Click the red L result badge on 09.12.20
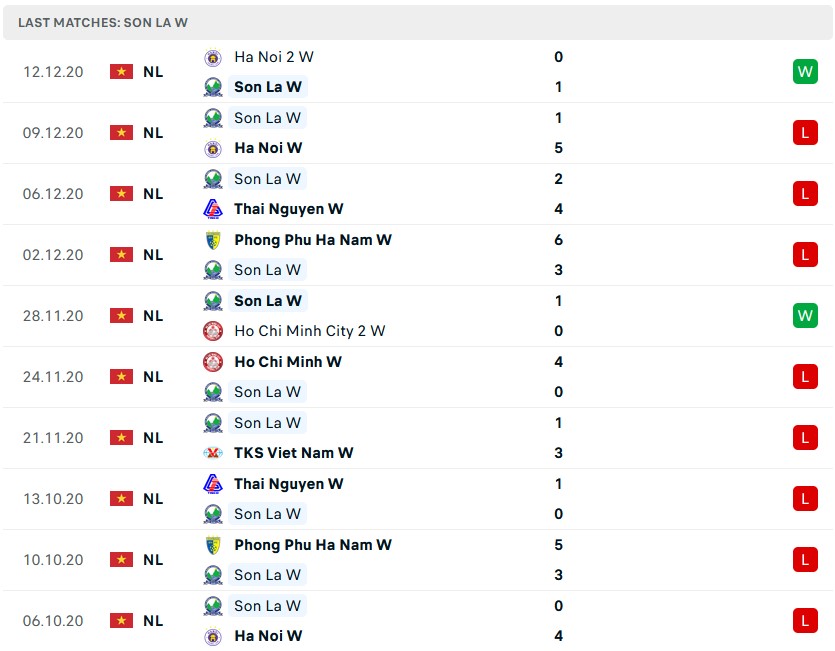The width and height of the screenshot is (835, 651). point(805,133)
